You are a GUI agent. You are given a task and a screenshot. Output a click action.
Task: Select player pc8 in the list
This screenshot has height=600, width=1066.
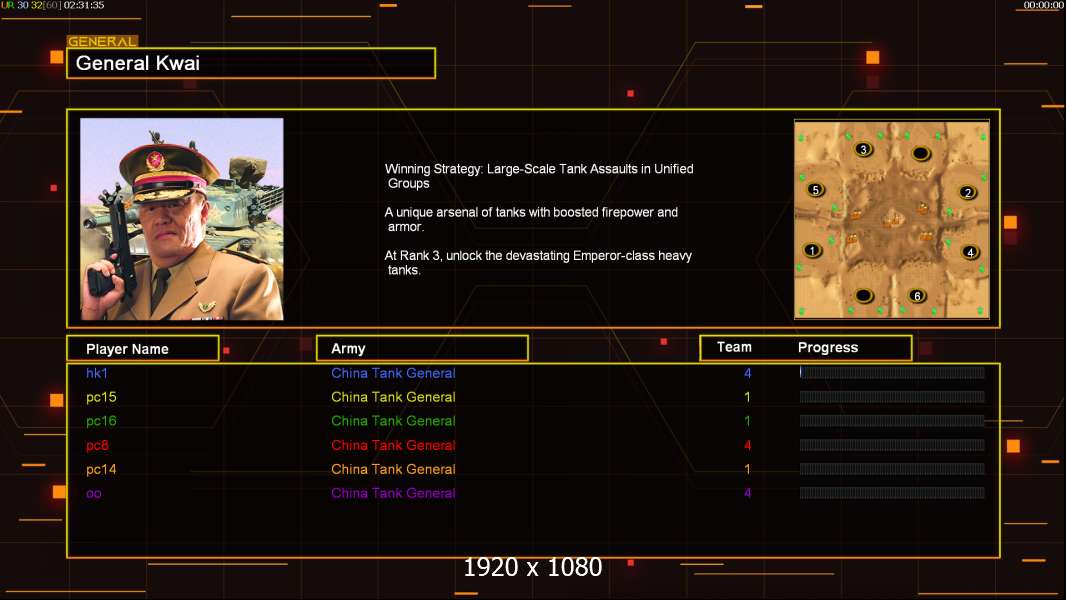point(97,445)
